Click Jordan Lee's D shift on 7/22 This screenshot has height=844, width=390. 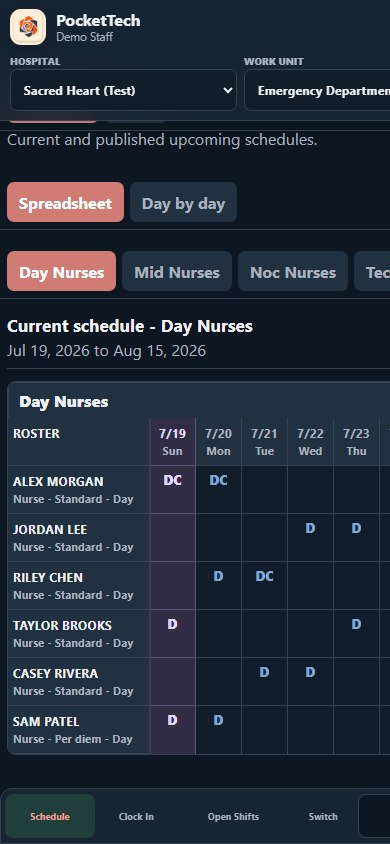click(310, 528)
